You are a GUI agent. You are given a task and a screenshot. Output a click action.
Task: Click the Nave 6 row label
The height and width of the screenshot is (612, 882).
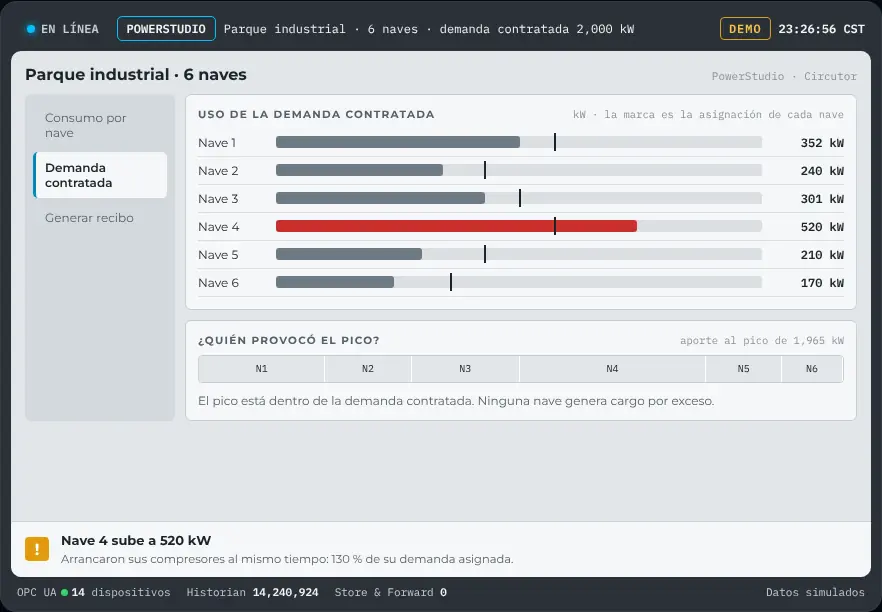(x=218, y=283)
